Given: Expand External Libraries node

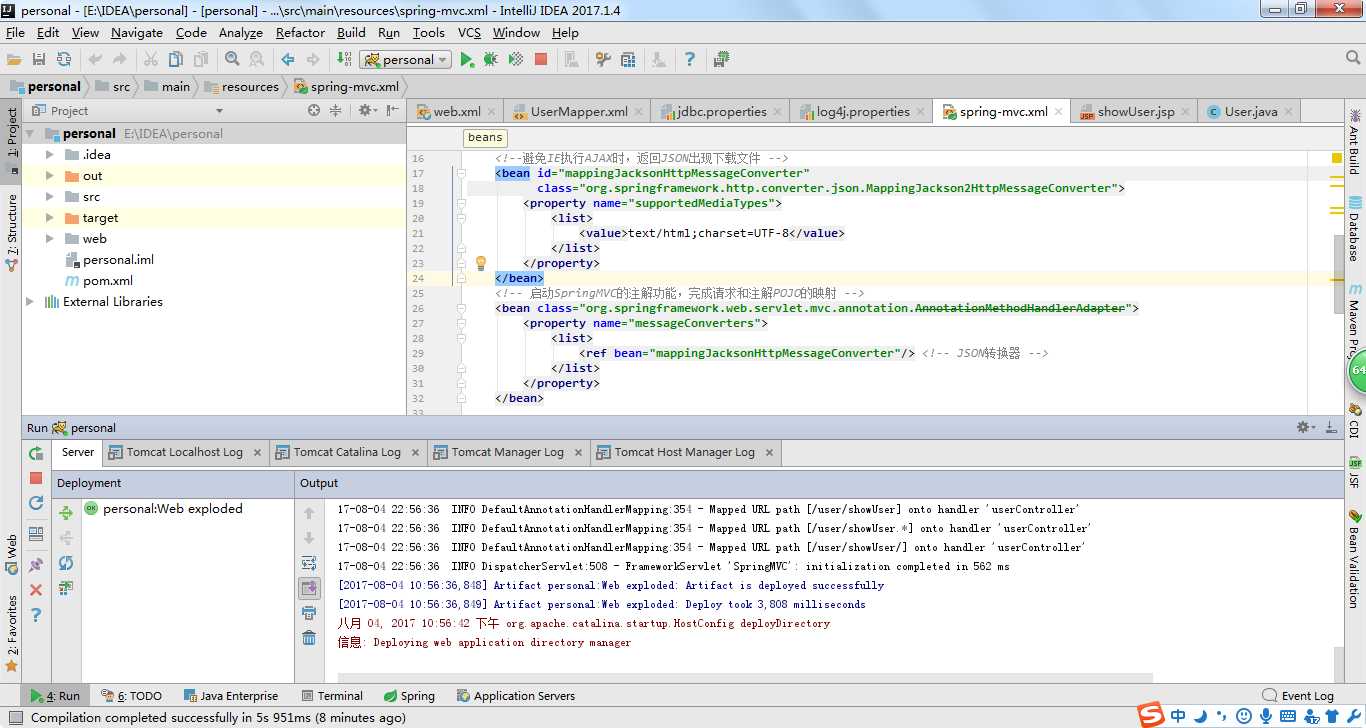Looking at the screenshot, I should point(30,302).
